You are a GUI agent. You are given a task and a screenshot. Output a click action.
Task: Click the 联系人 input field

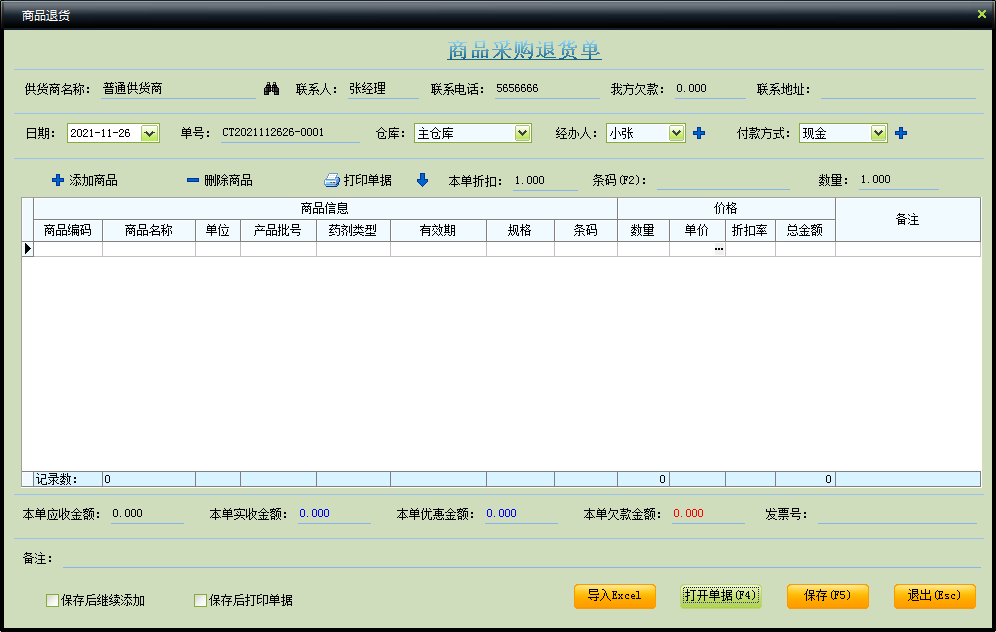tap(383, 89)
